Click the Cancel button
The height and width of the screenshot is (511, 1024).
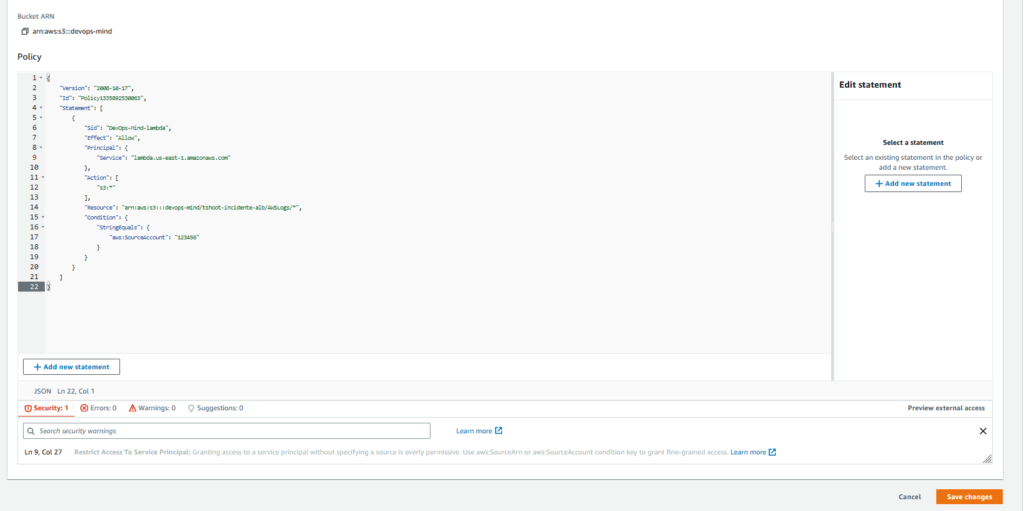[x=910, y=497]
